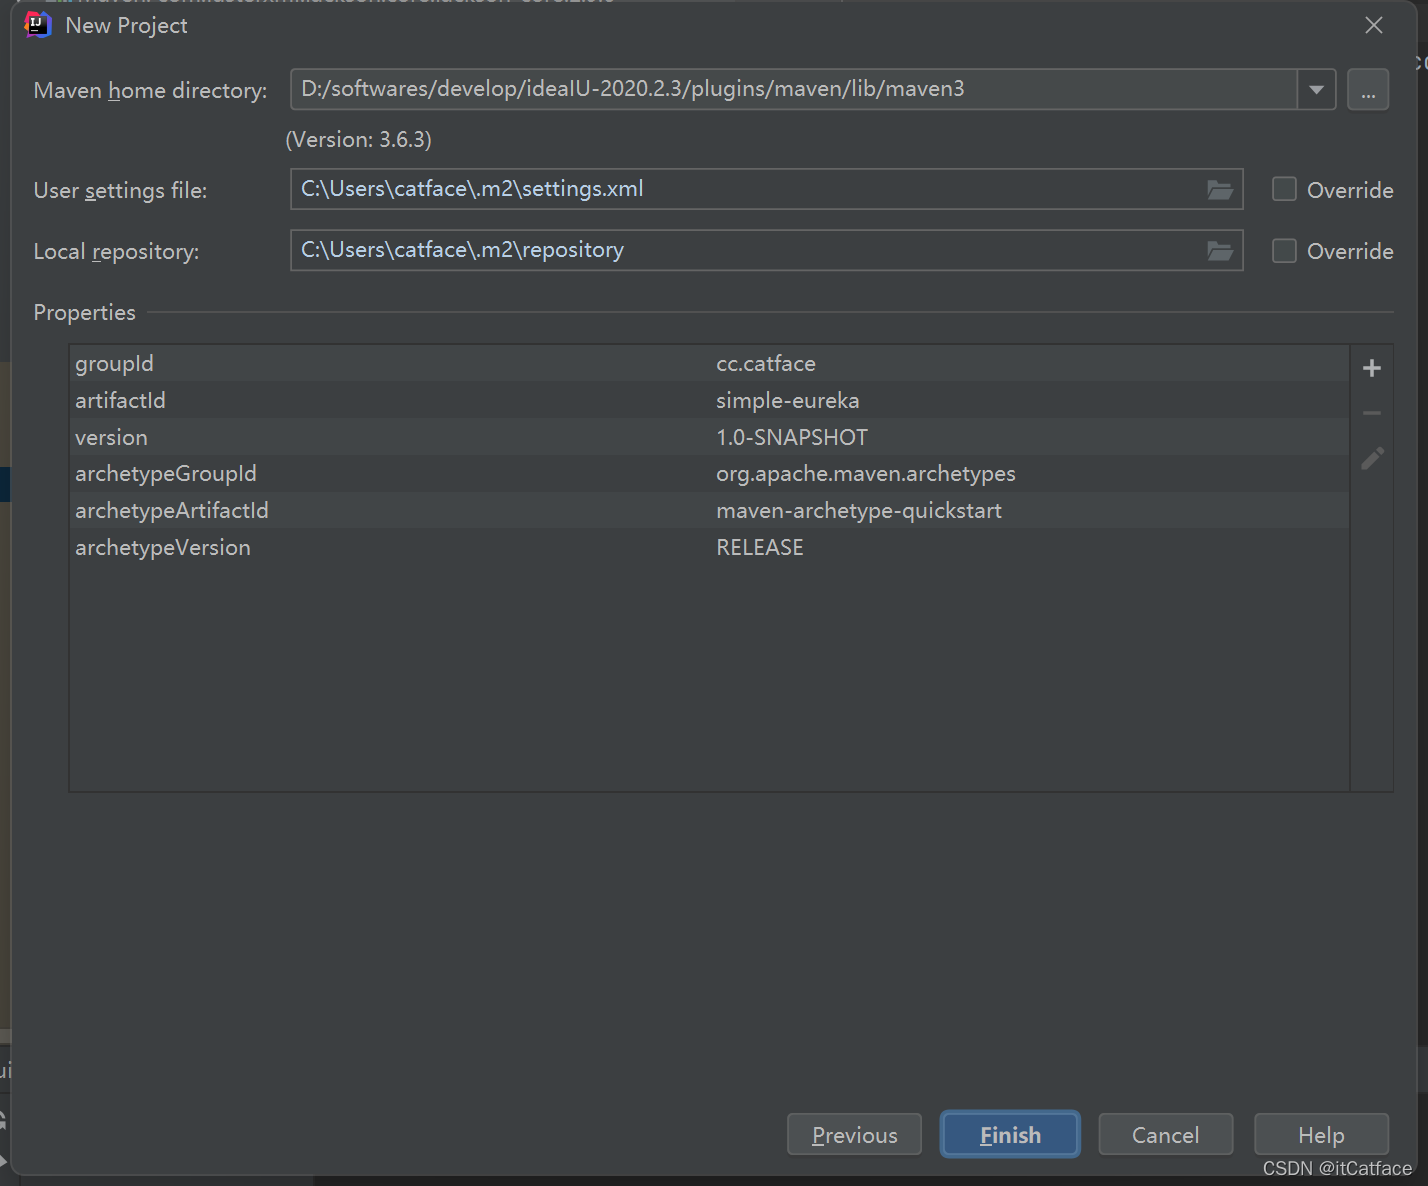The height and width of the screenshot is (1186, 1428).
Task: Click the Maven home directory path field
Action: point(794,90)
